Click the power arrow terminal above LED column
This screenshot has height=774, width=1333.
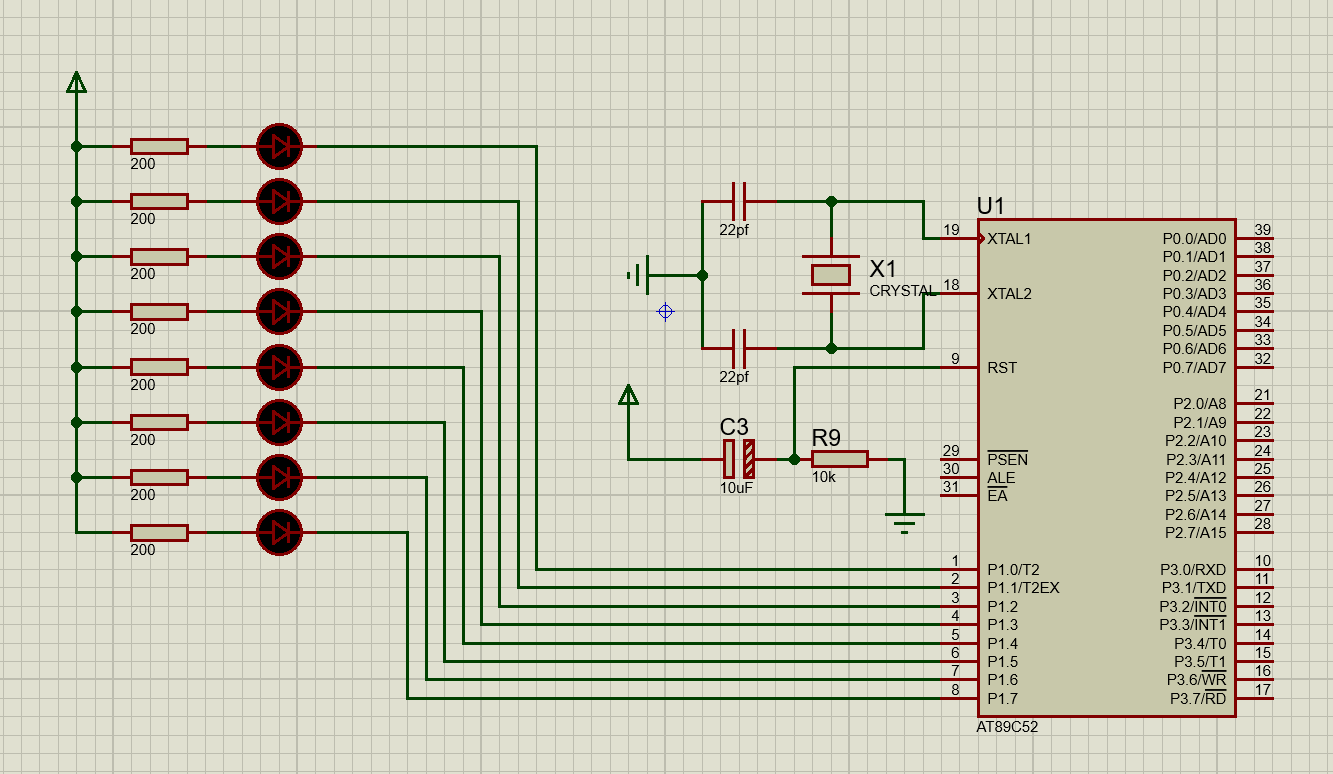[76, 82]
